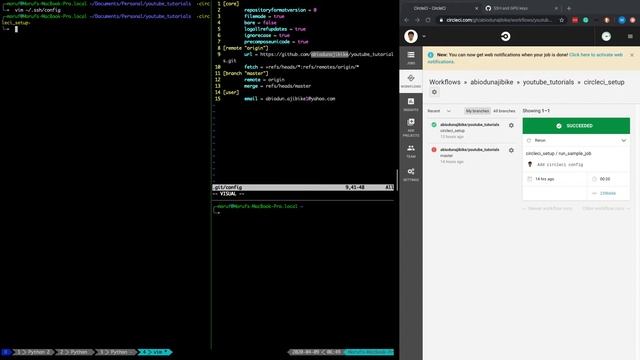Select tmux window 4 vim tab
This screenshot has width=640, height=360.
click(155, 352)
